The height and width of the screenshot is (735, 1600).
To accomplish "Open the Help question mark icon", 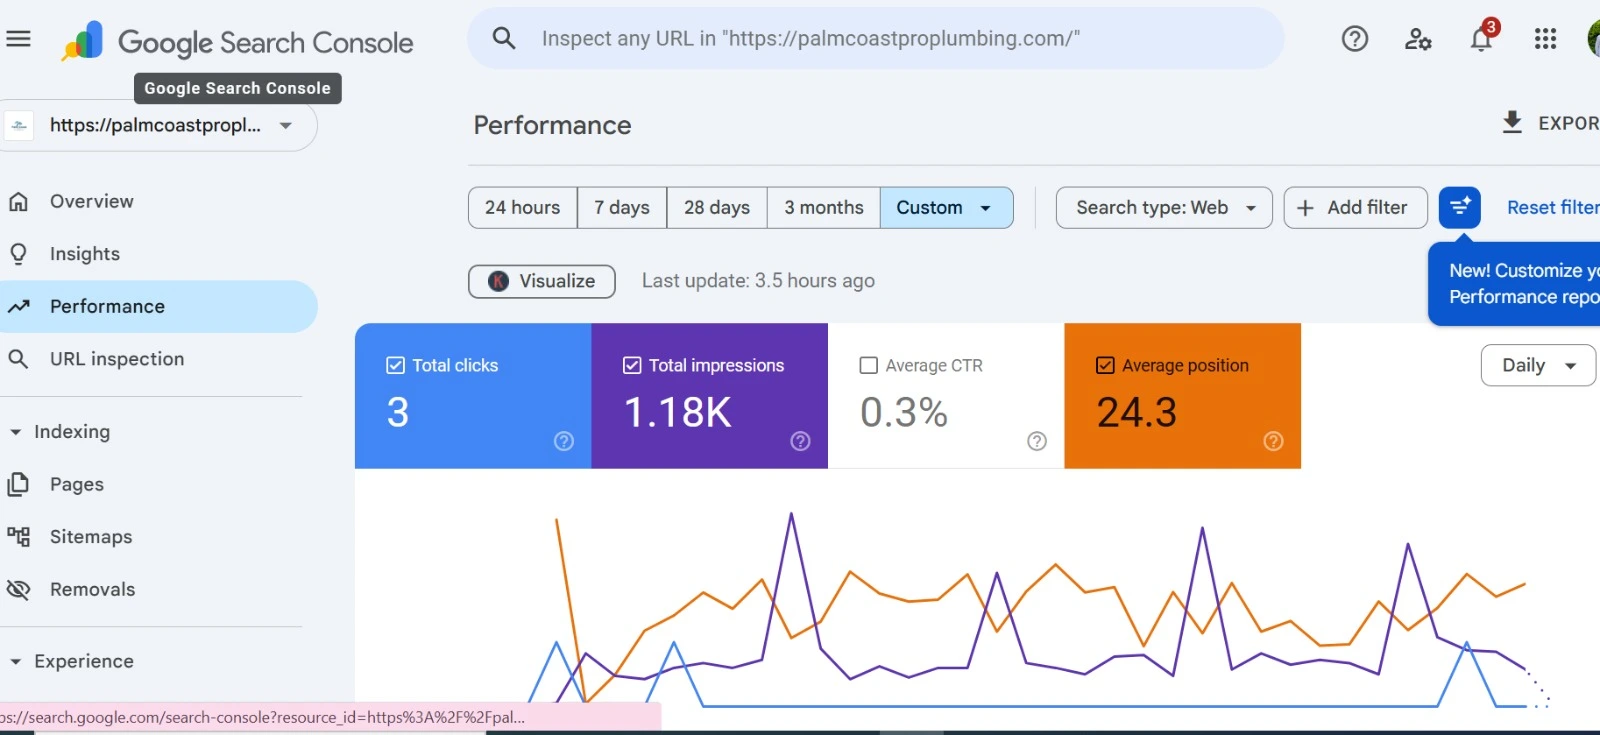I will [x=1355, y=39].
